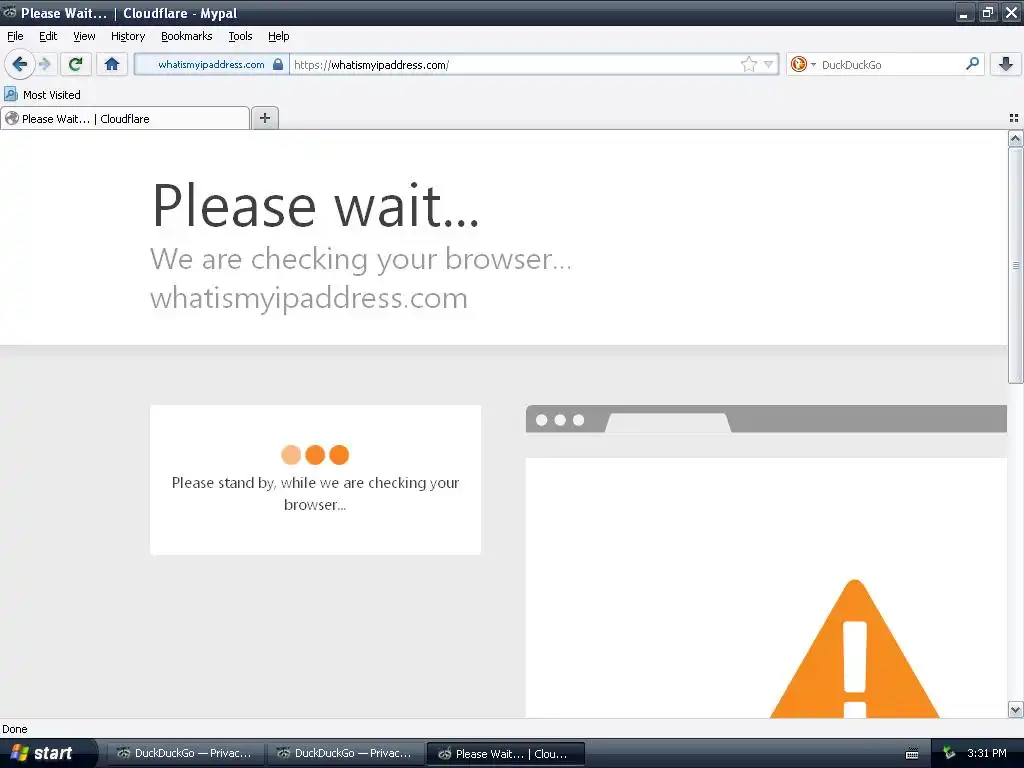
Task: Click 'We are checking your browser...' text
Action: tap(360, 259)
